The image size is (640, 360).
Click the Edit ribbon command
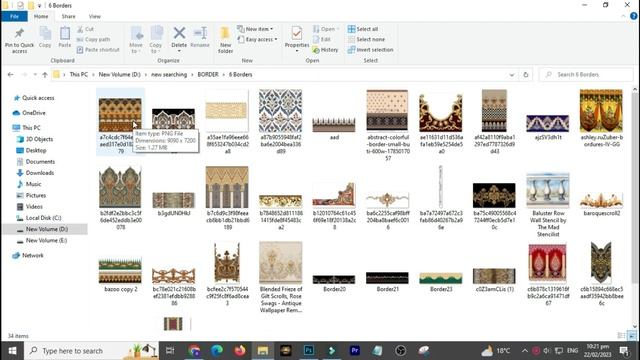click(x=322, y=39)
